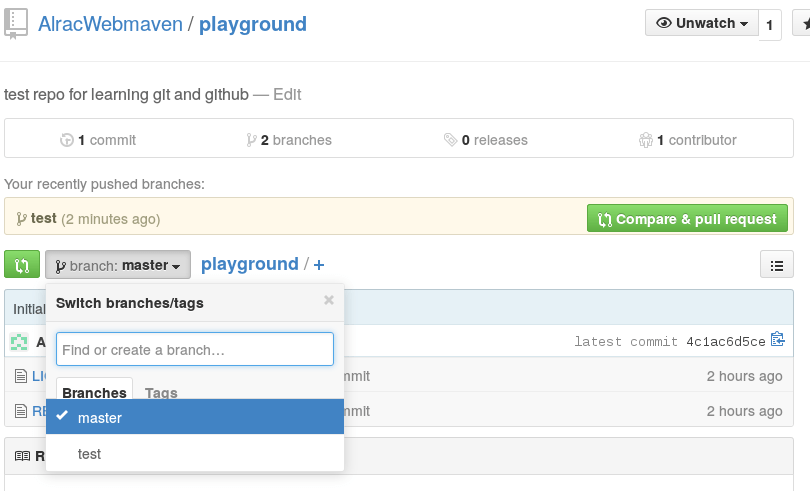Viewport: 810px width, 491px height.
Task: Click Edit link beside the repo description
Action: point(287,95)
